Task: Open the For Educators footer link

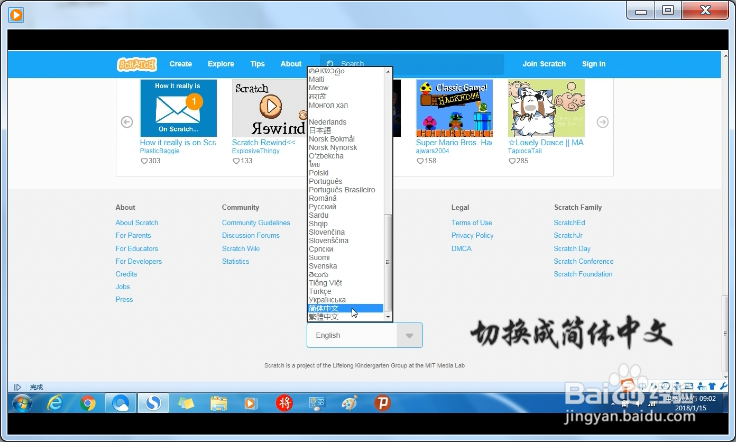Action: [x=137, y=248]
